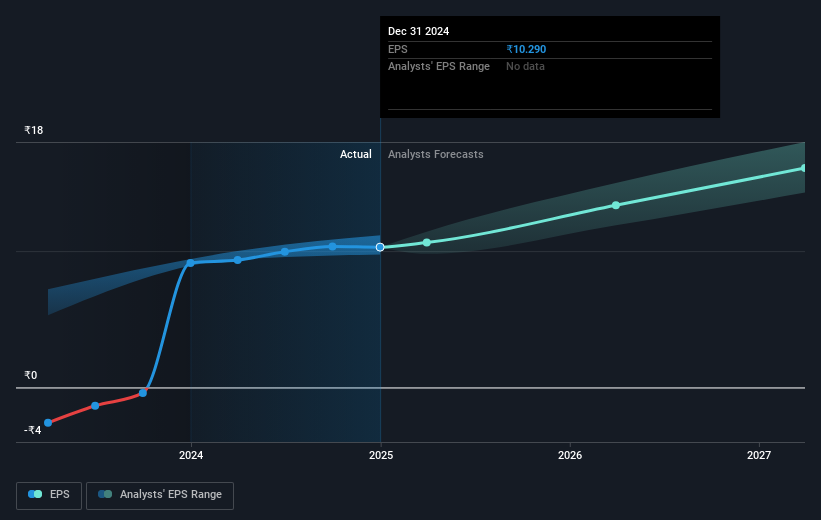The height and width of the screenshot is (520, 821).
Task: Click the middle red negative EPS point
Action: (95, 406)
